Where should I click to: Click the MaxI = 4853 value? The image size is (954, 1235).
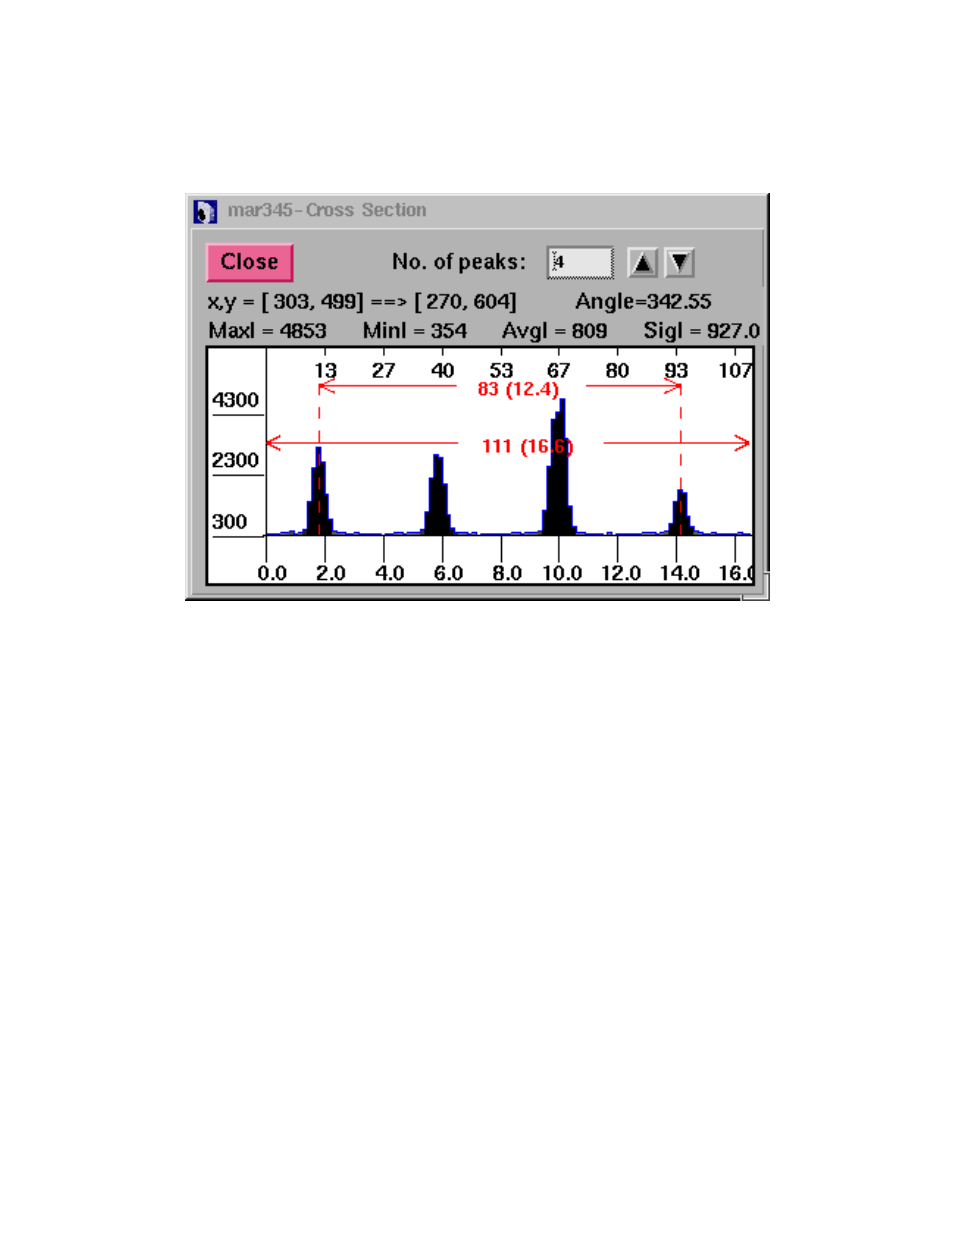click(x=267, y=331)
